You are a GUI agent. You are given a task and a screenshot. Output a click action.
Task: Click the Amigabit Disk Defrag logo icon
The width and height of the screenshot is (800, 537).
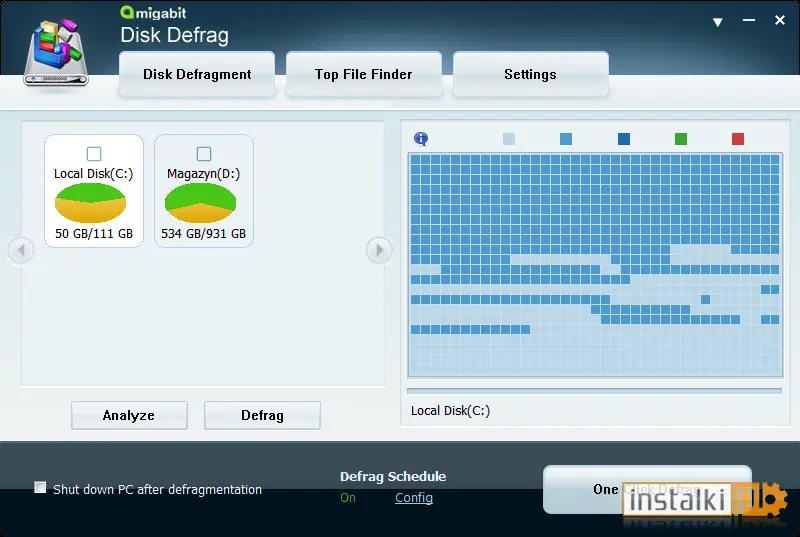tap(56, 52)
